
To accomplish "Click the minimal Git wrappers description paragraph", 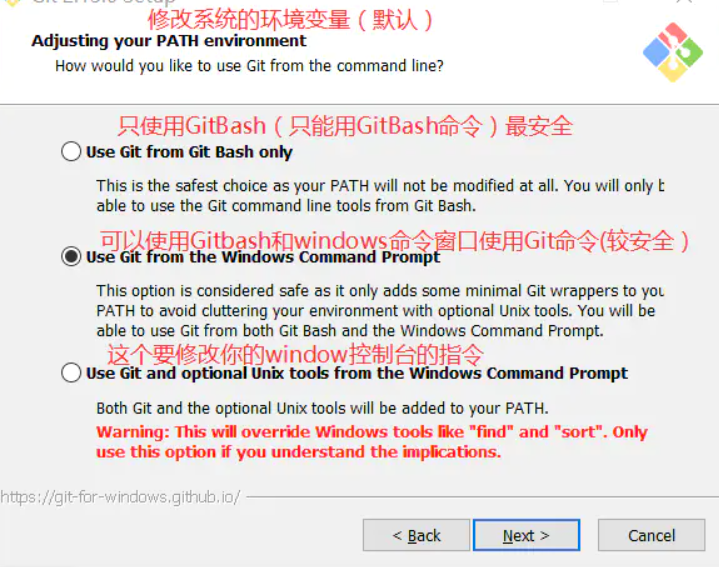I will (x=380, y=311).
